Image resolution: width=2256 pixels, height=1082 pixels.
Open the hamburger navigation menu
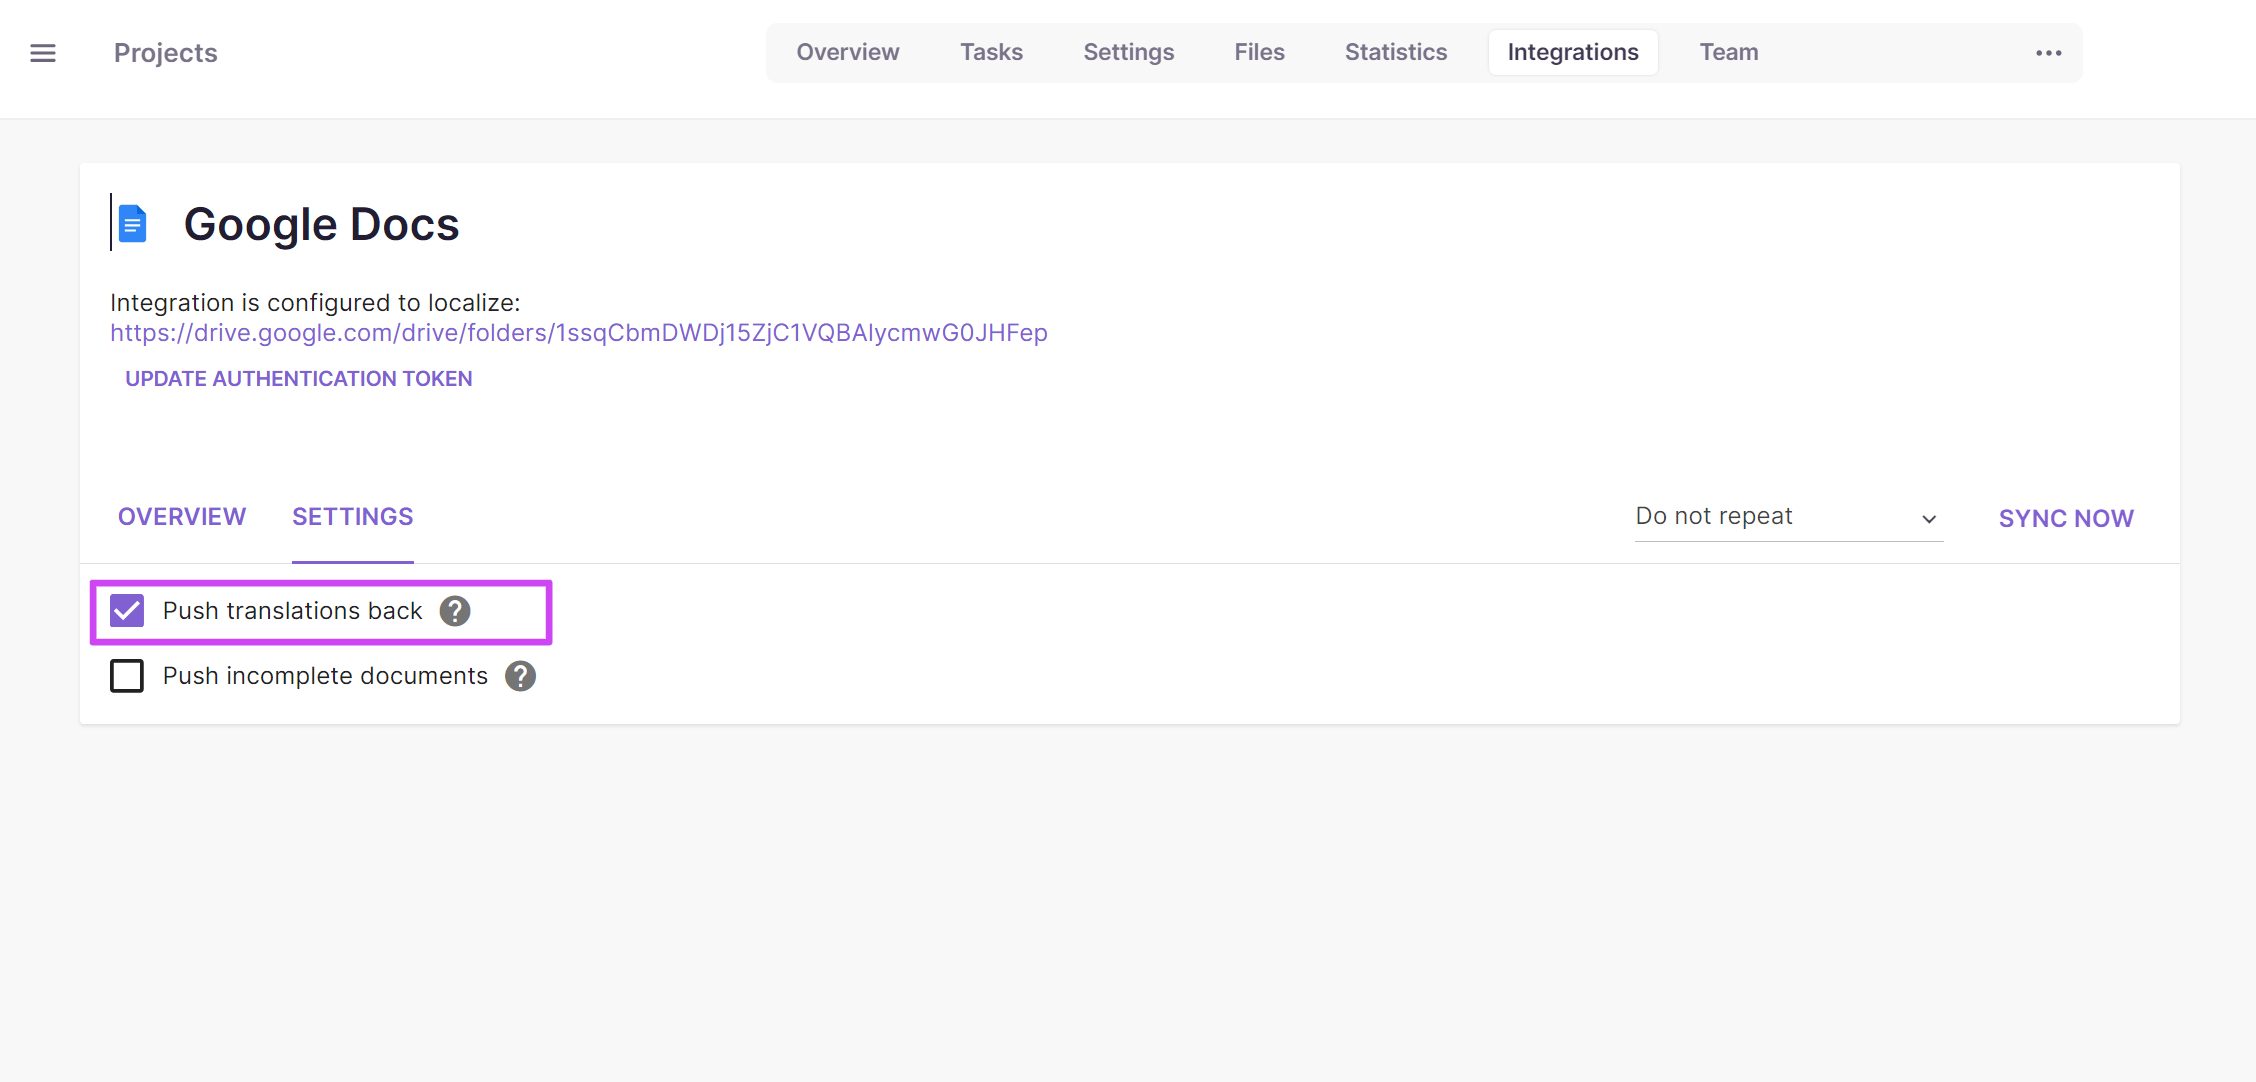coord(43,53)
